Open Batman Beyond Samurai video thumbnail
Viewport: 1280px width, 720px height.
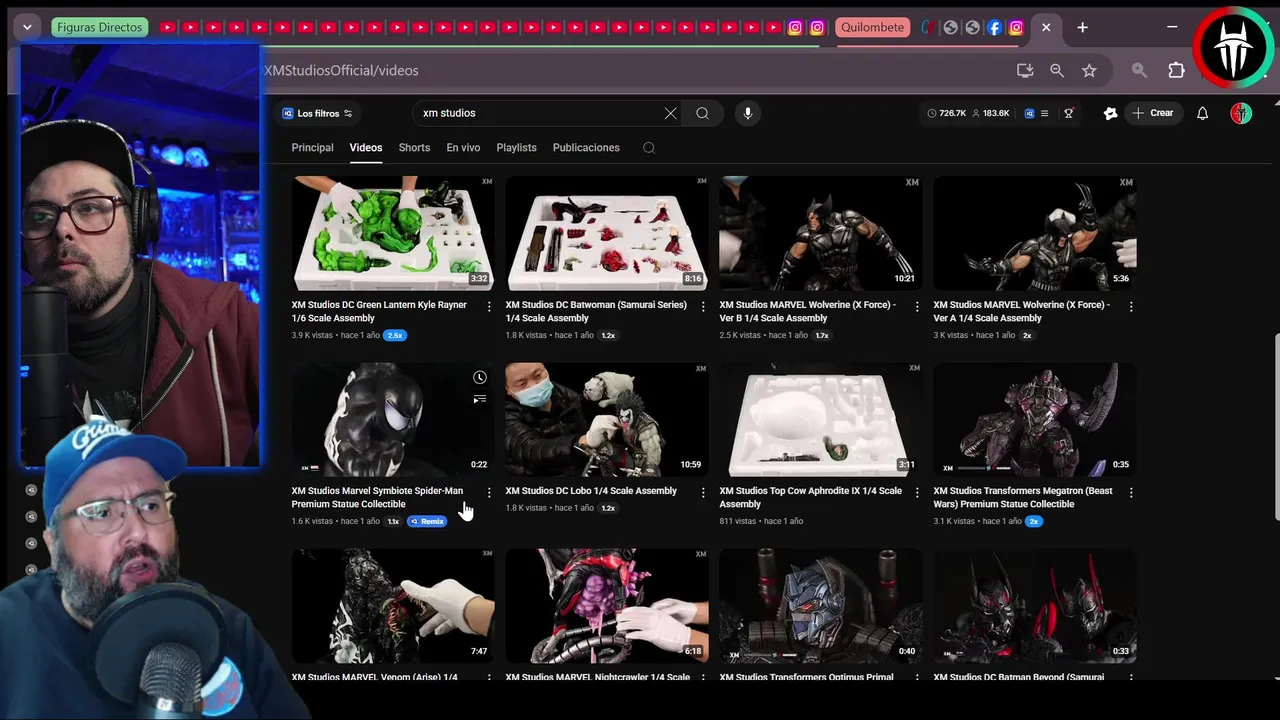1034,605
